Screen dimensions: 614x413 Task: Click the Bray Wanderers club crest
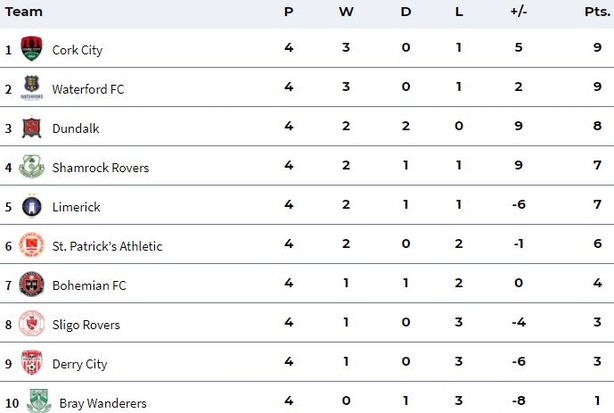[x=39, y=401]
